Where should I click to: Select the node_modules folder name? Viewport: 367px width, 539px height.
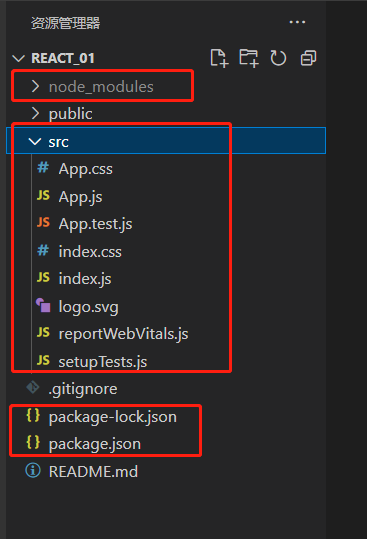(101, 87)
